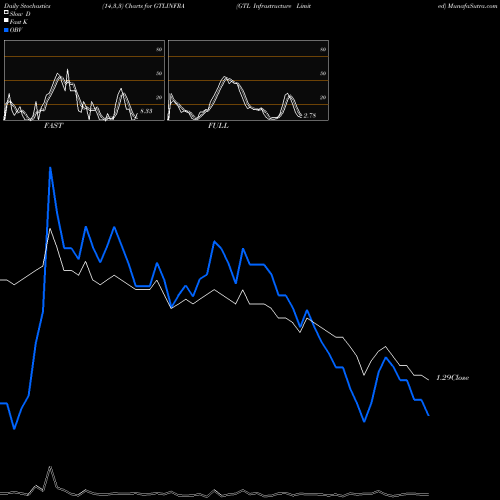Image resolution: width=500 pixels, height=500 pixels.
Task: Click the 'Slow D' legend label
Action: pos(20,14)
